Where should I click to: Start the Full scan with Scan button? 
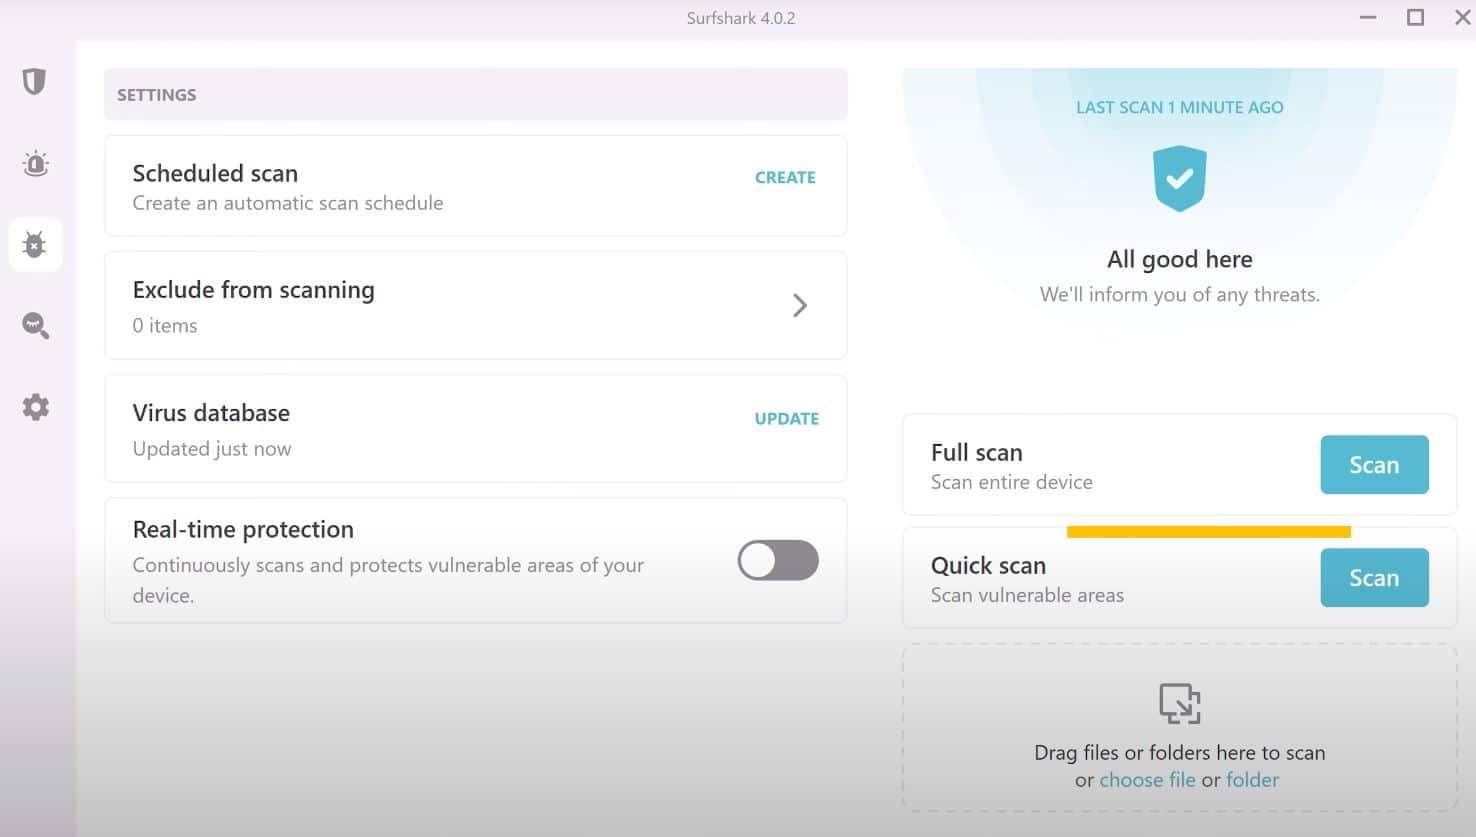[1374, 465]
